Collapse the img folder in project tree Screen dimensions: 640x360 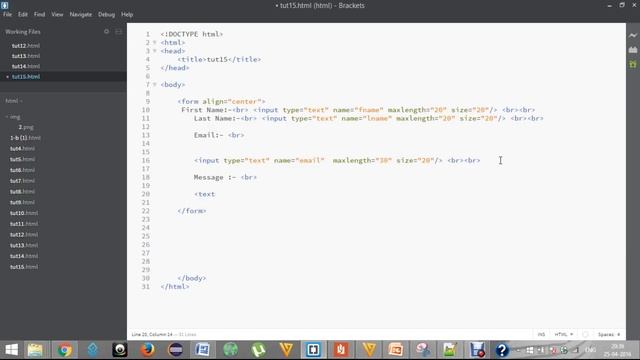13,117
